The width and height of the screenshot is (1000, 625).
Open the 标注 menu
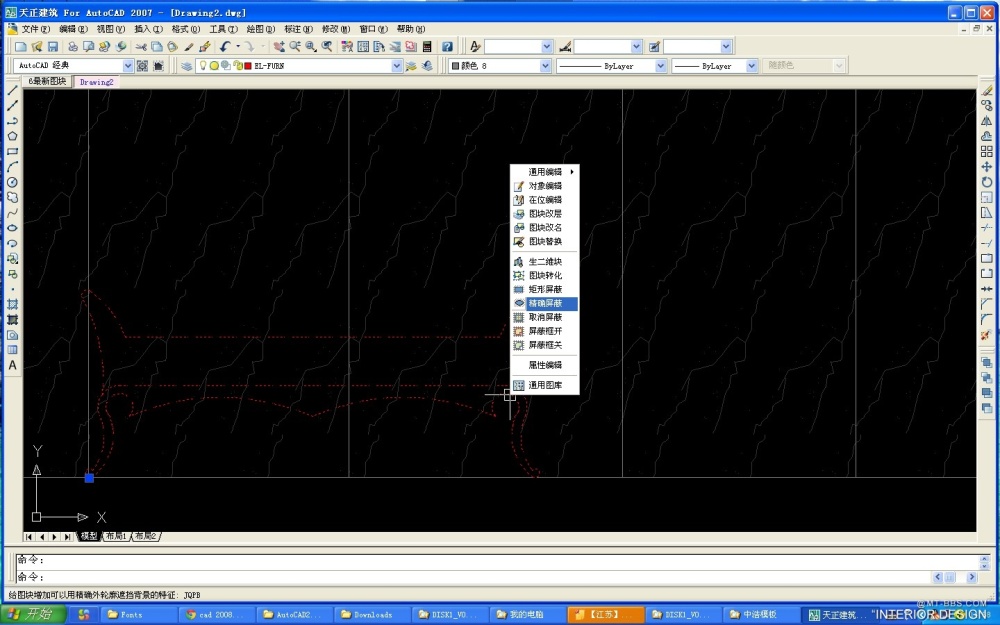[298, 29]
